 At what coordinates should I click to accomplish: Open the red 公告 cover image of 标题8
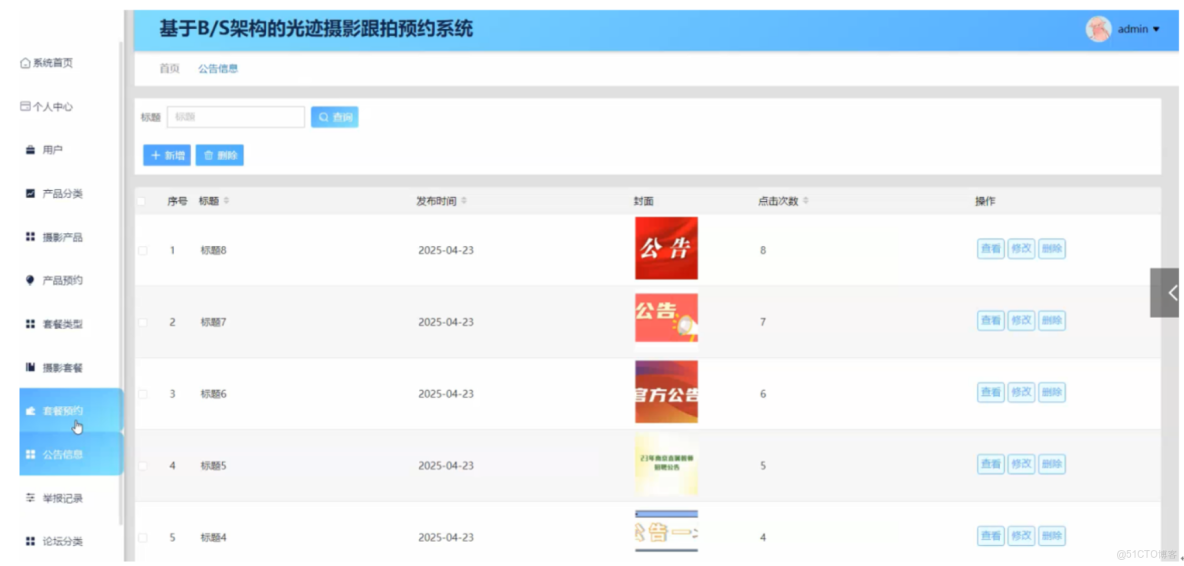click(666, 248)
